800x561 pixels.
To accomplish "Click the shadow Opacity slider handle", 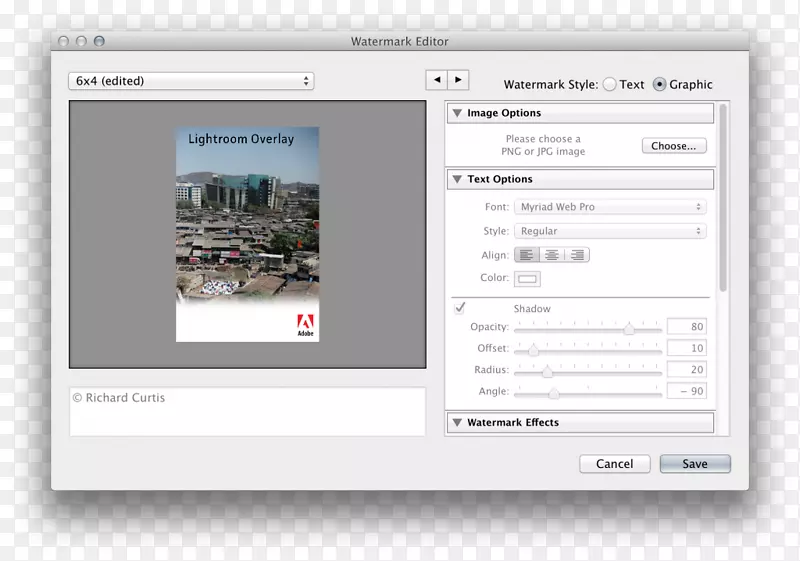I will pos(629,328).
